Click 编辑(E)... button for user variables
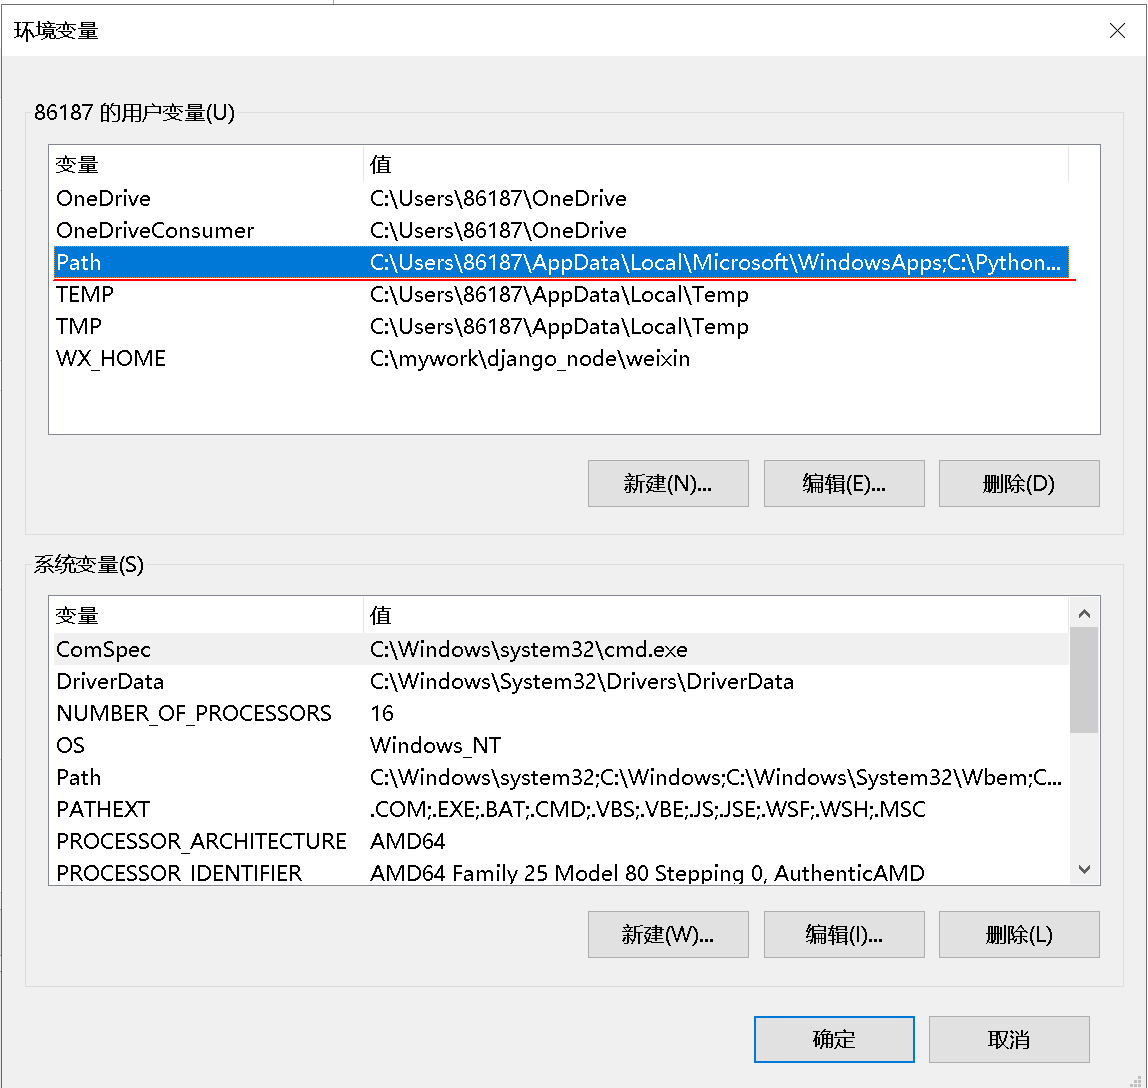Image resolution: width=1148 pixels, height=1088 pixels. click(x=844, y=484)
